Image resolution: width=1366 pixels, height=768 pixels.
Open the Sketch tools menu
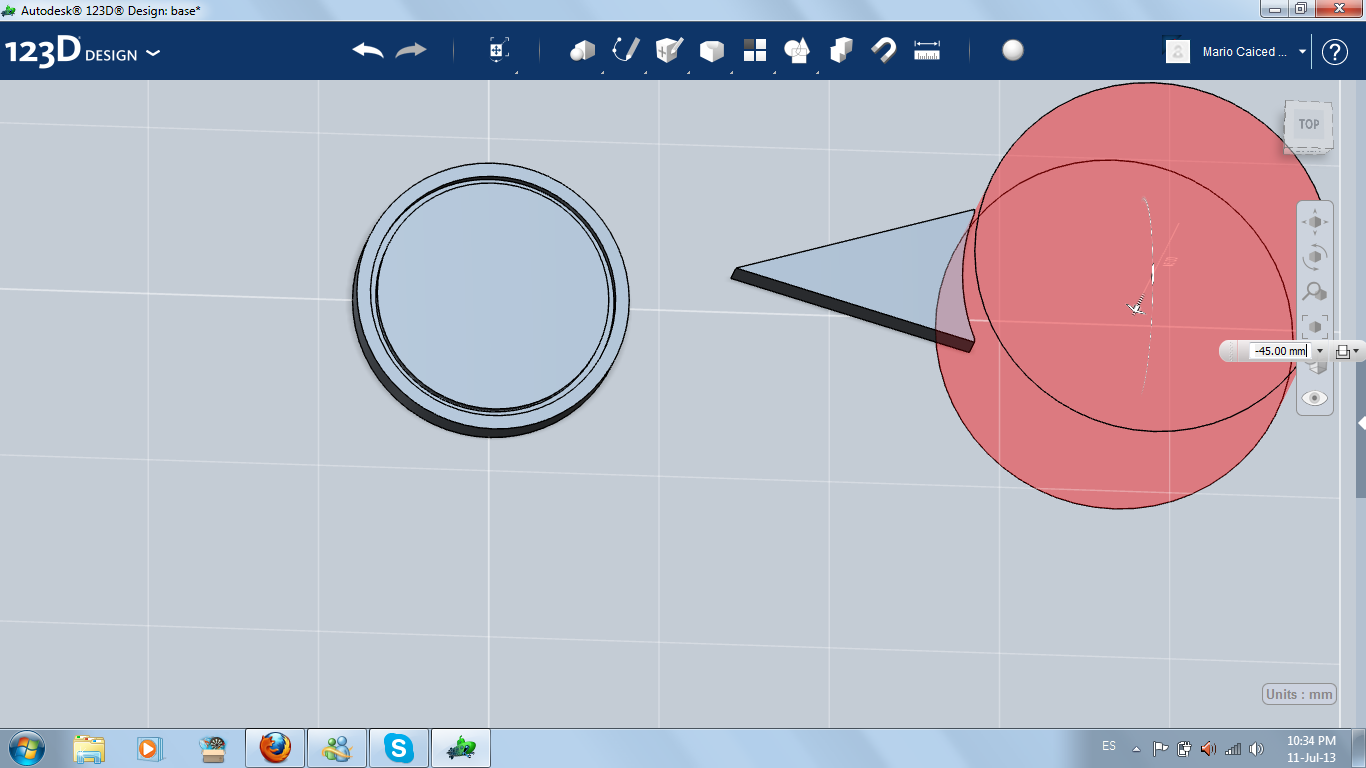625,51
